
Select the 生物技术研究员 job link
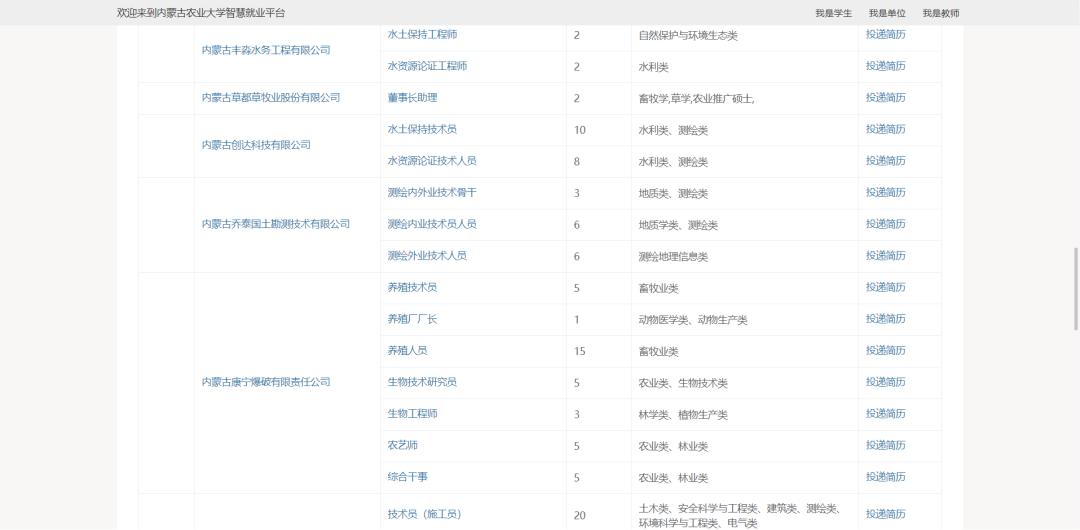422,382
